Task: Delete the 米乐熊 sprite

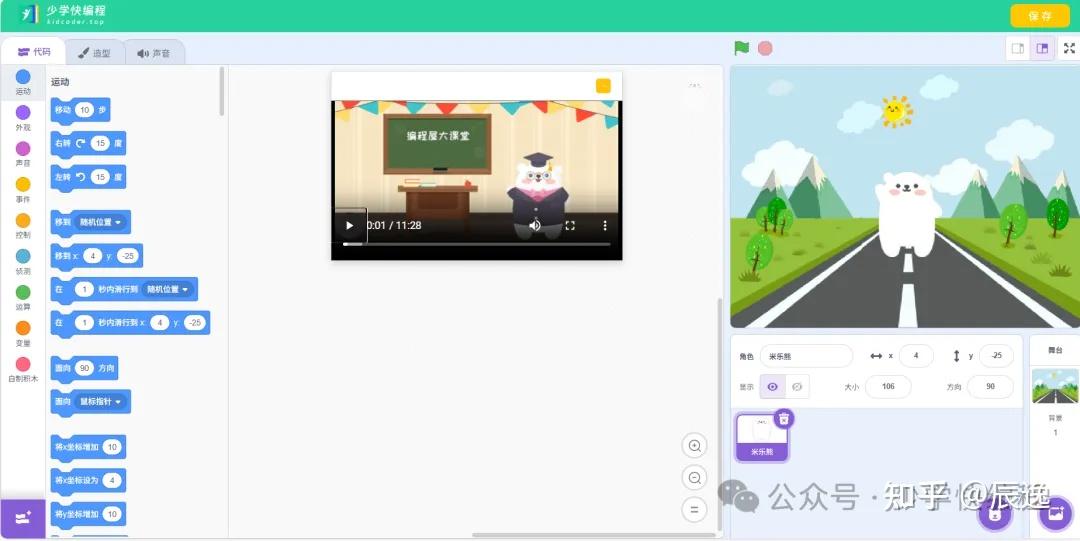Action: pos(784,418)
